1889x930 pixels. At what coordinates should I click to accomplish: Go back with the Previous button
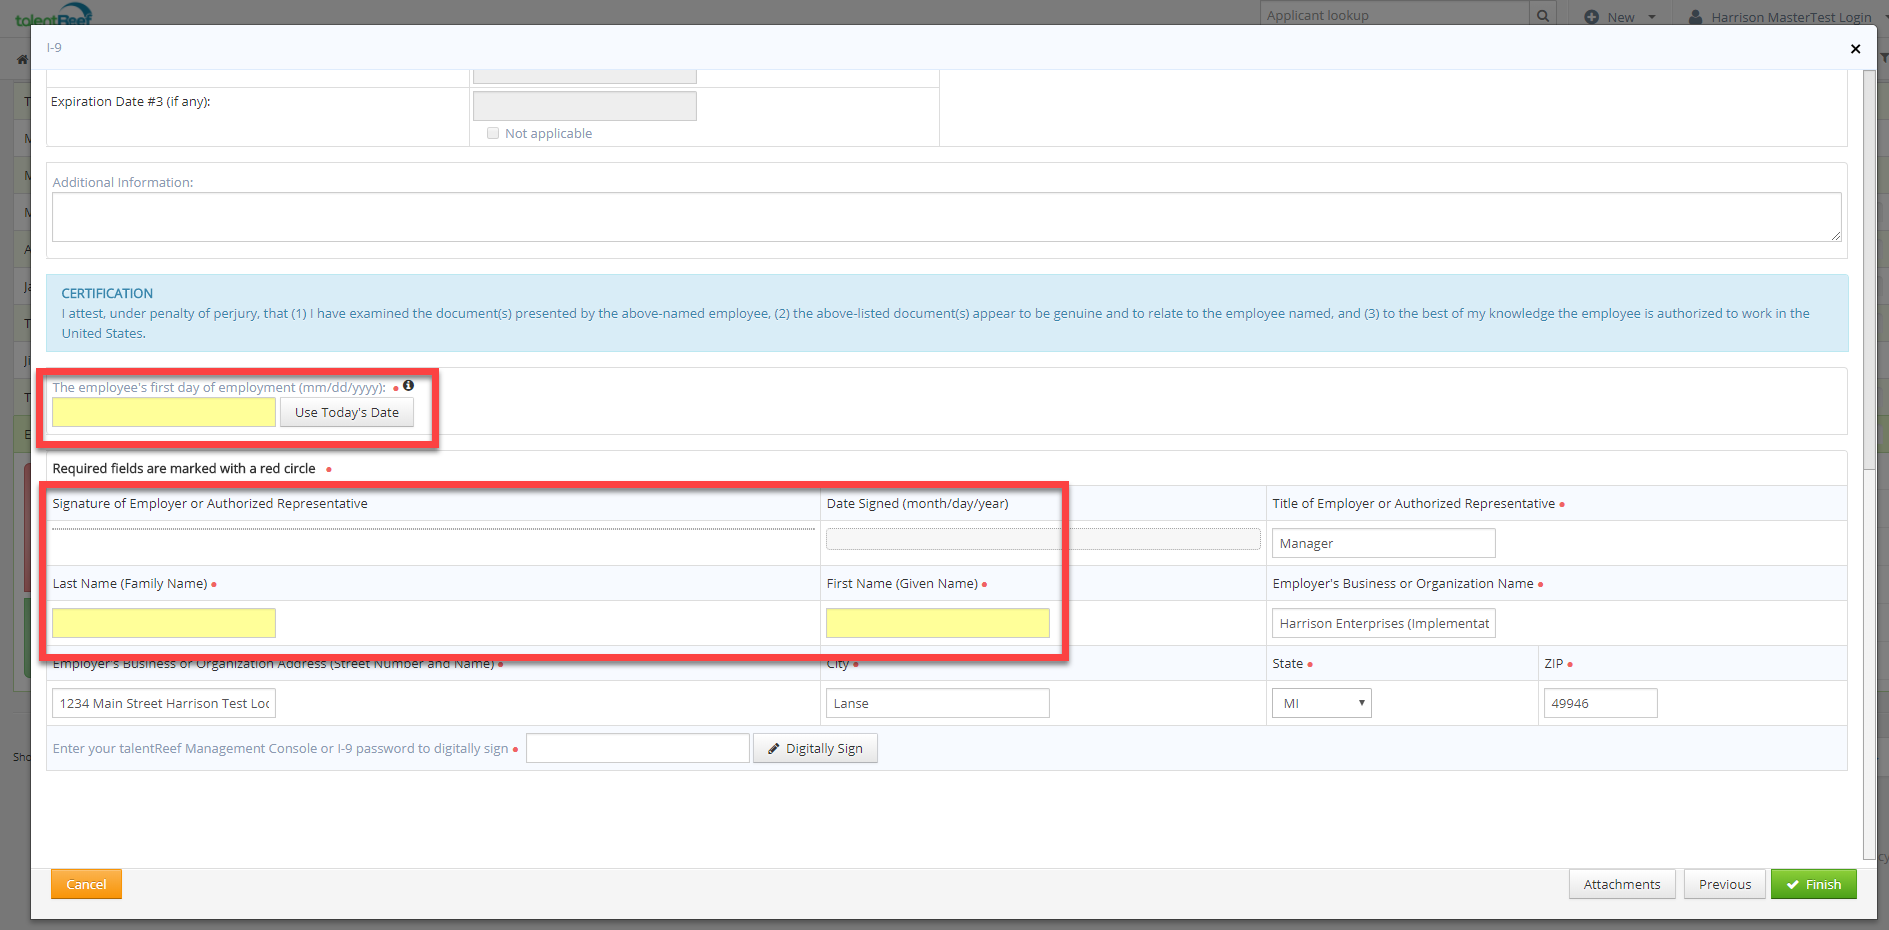coord(1724,885)
